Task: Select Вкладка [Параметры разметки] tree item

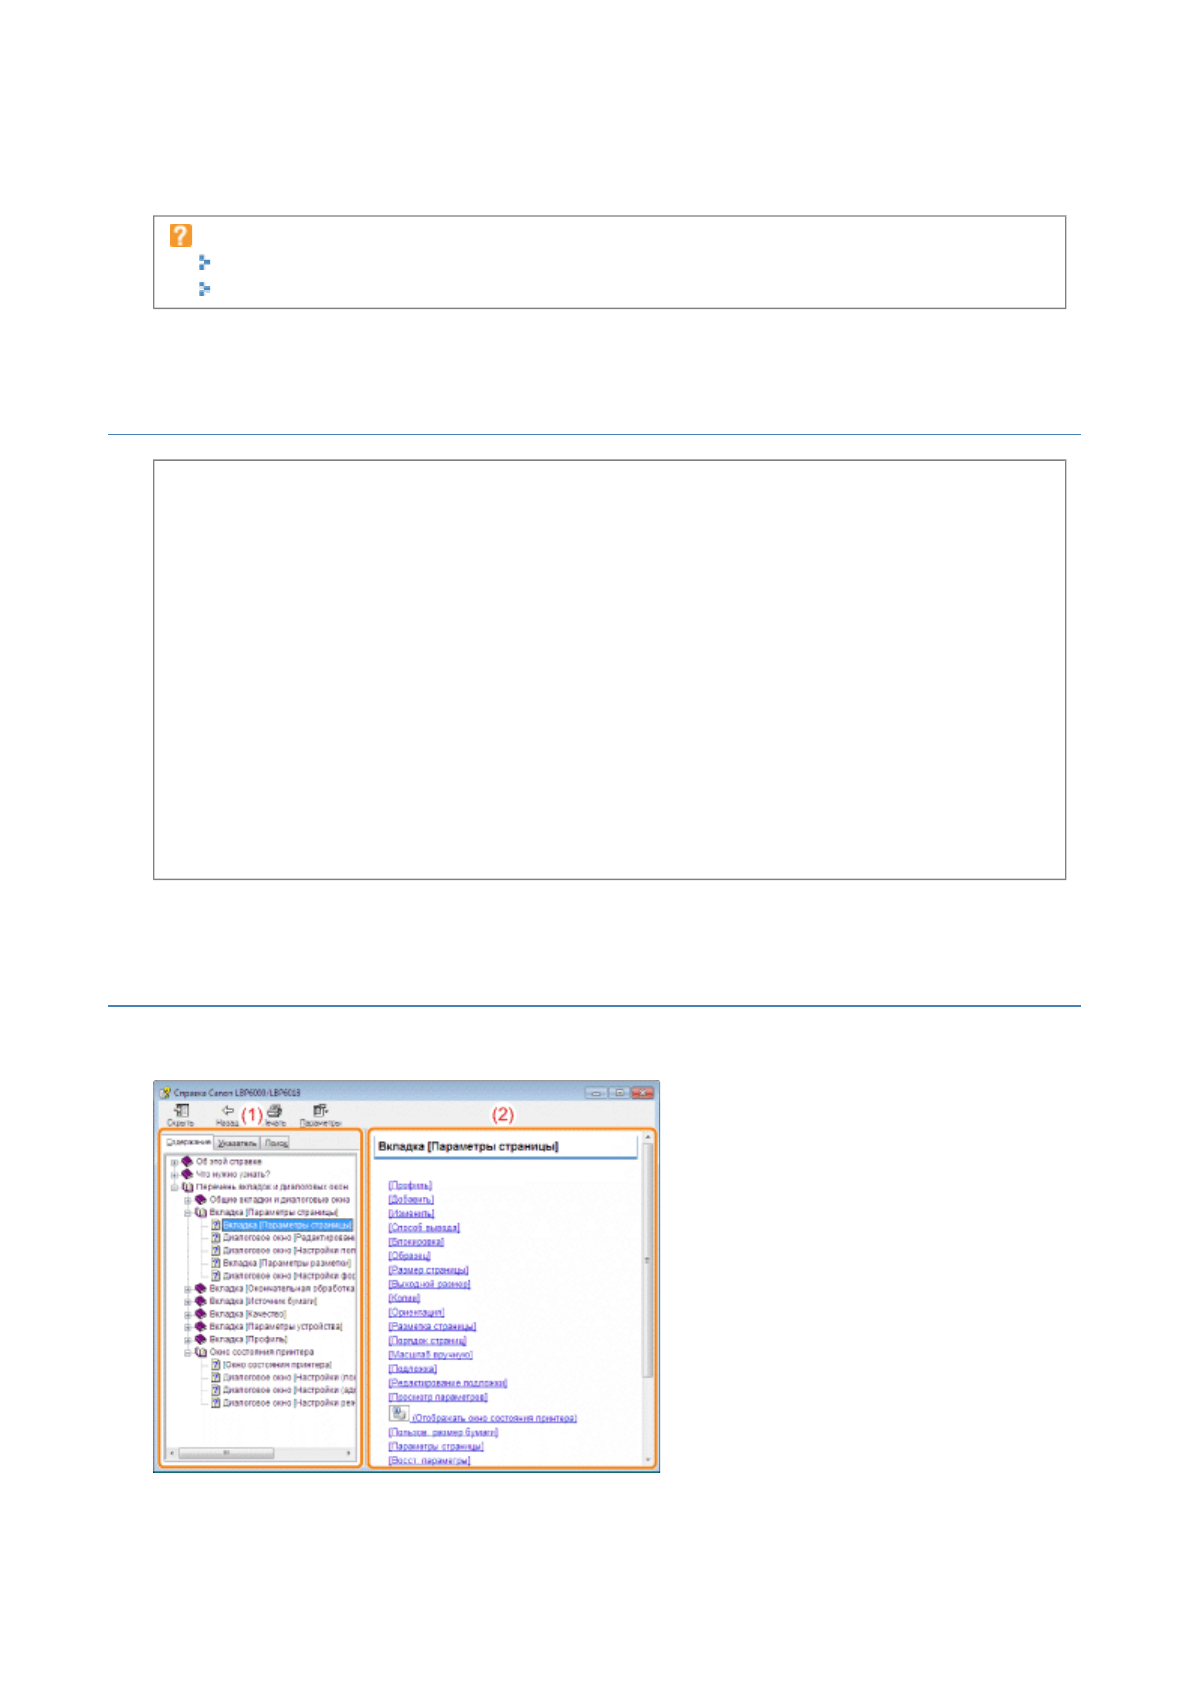Action: 286,1263
